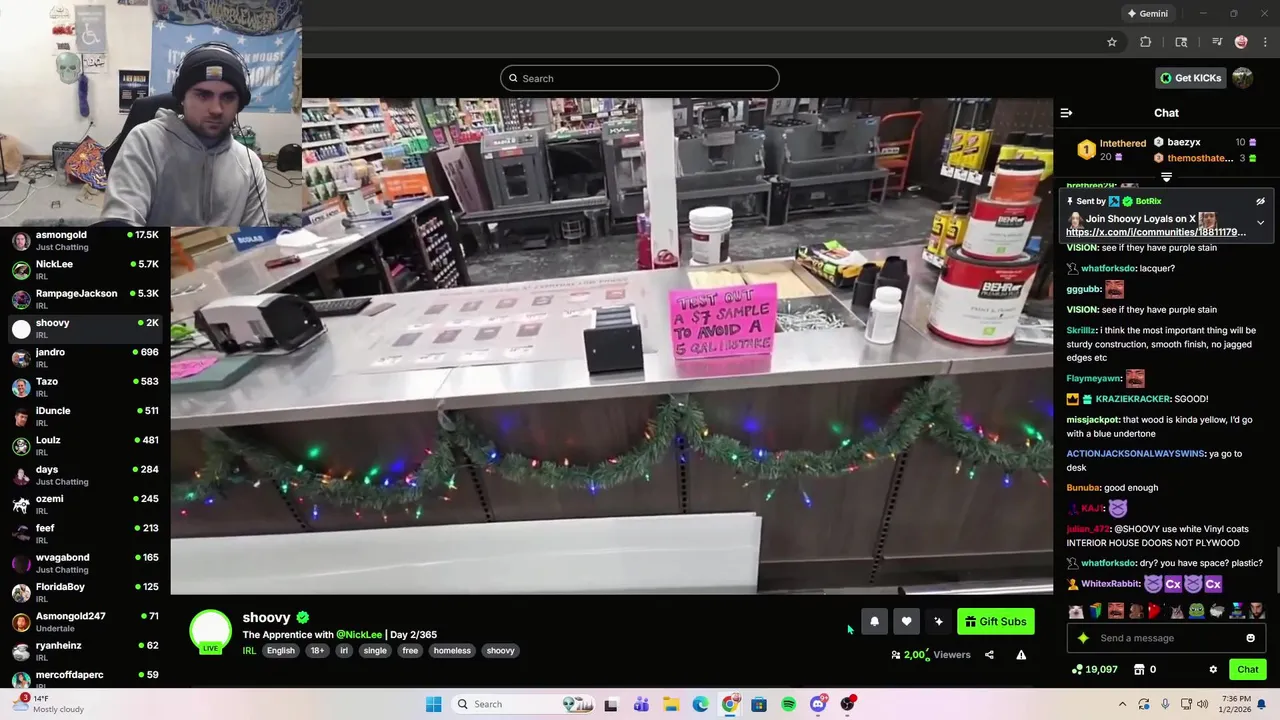This screenshot has width=1280, height=720.
Task: Open the Windows Start menu
Action: (x=433, y=704)
